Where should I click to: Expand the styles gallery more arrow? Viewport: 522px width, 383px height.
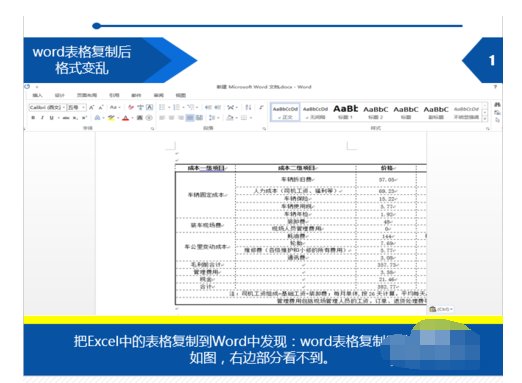point(485,119)
